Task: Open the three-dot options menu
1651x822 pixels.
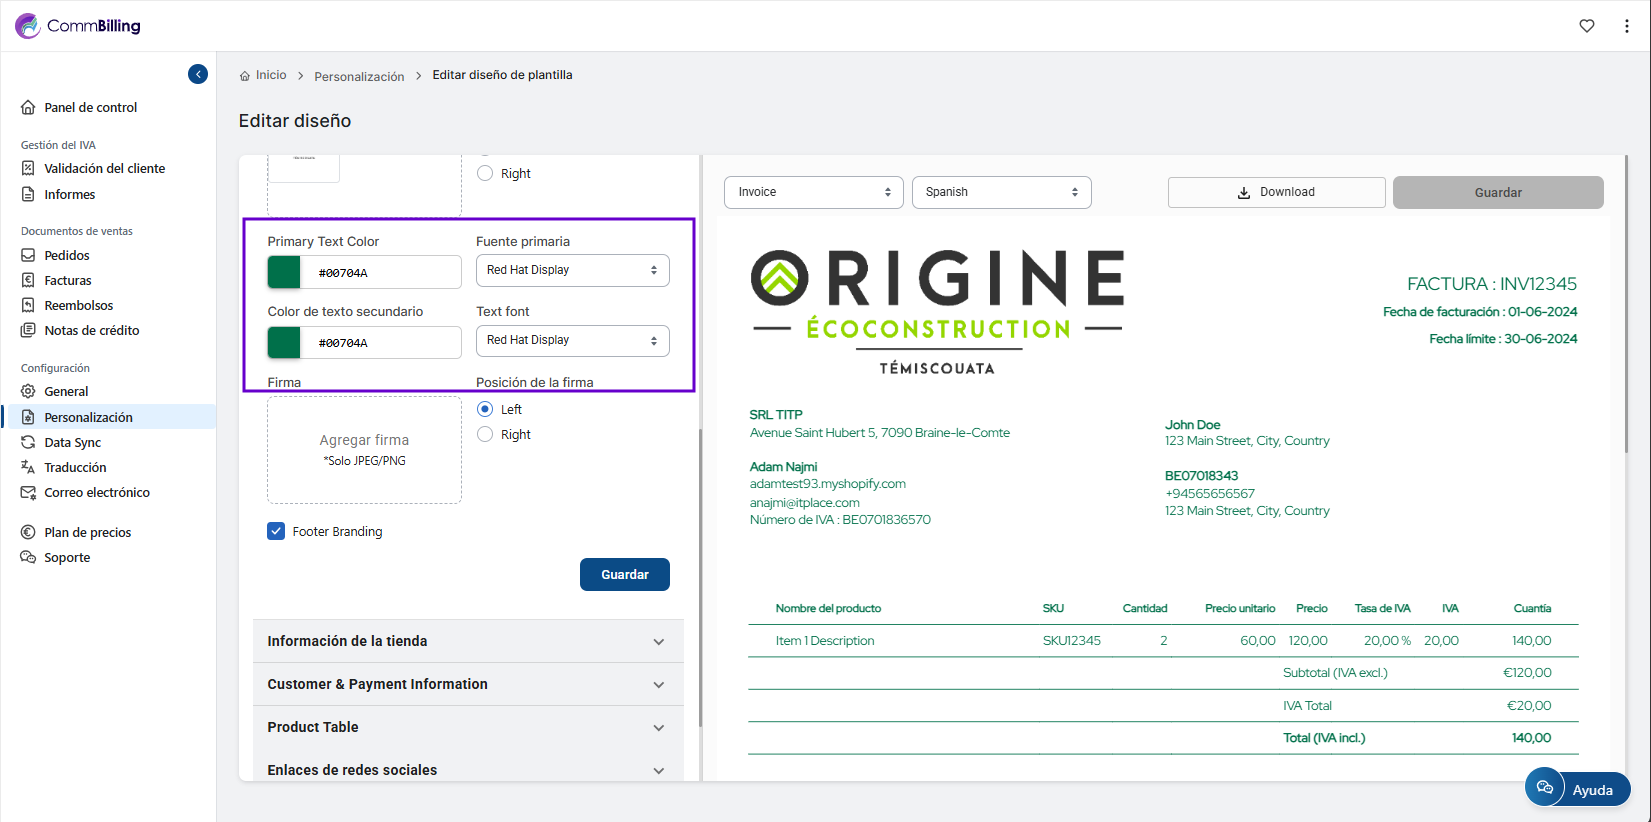Action: [1626, 26]
